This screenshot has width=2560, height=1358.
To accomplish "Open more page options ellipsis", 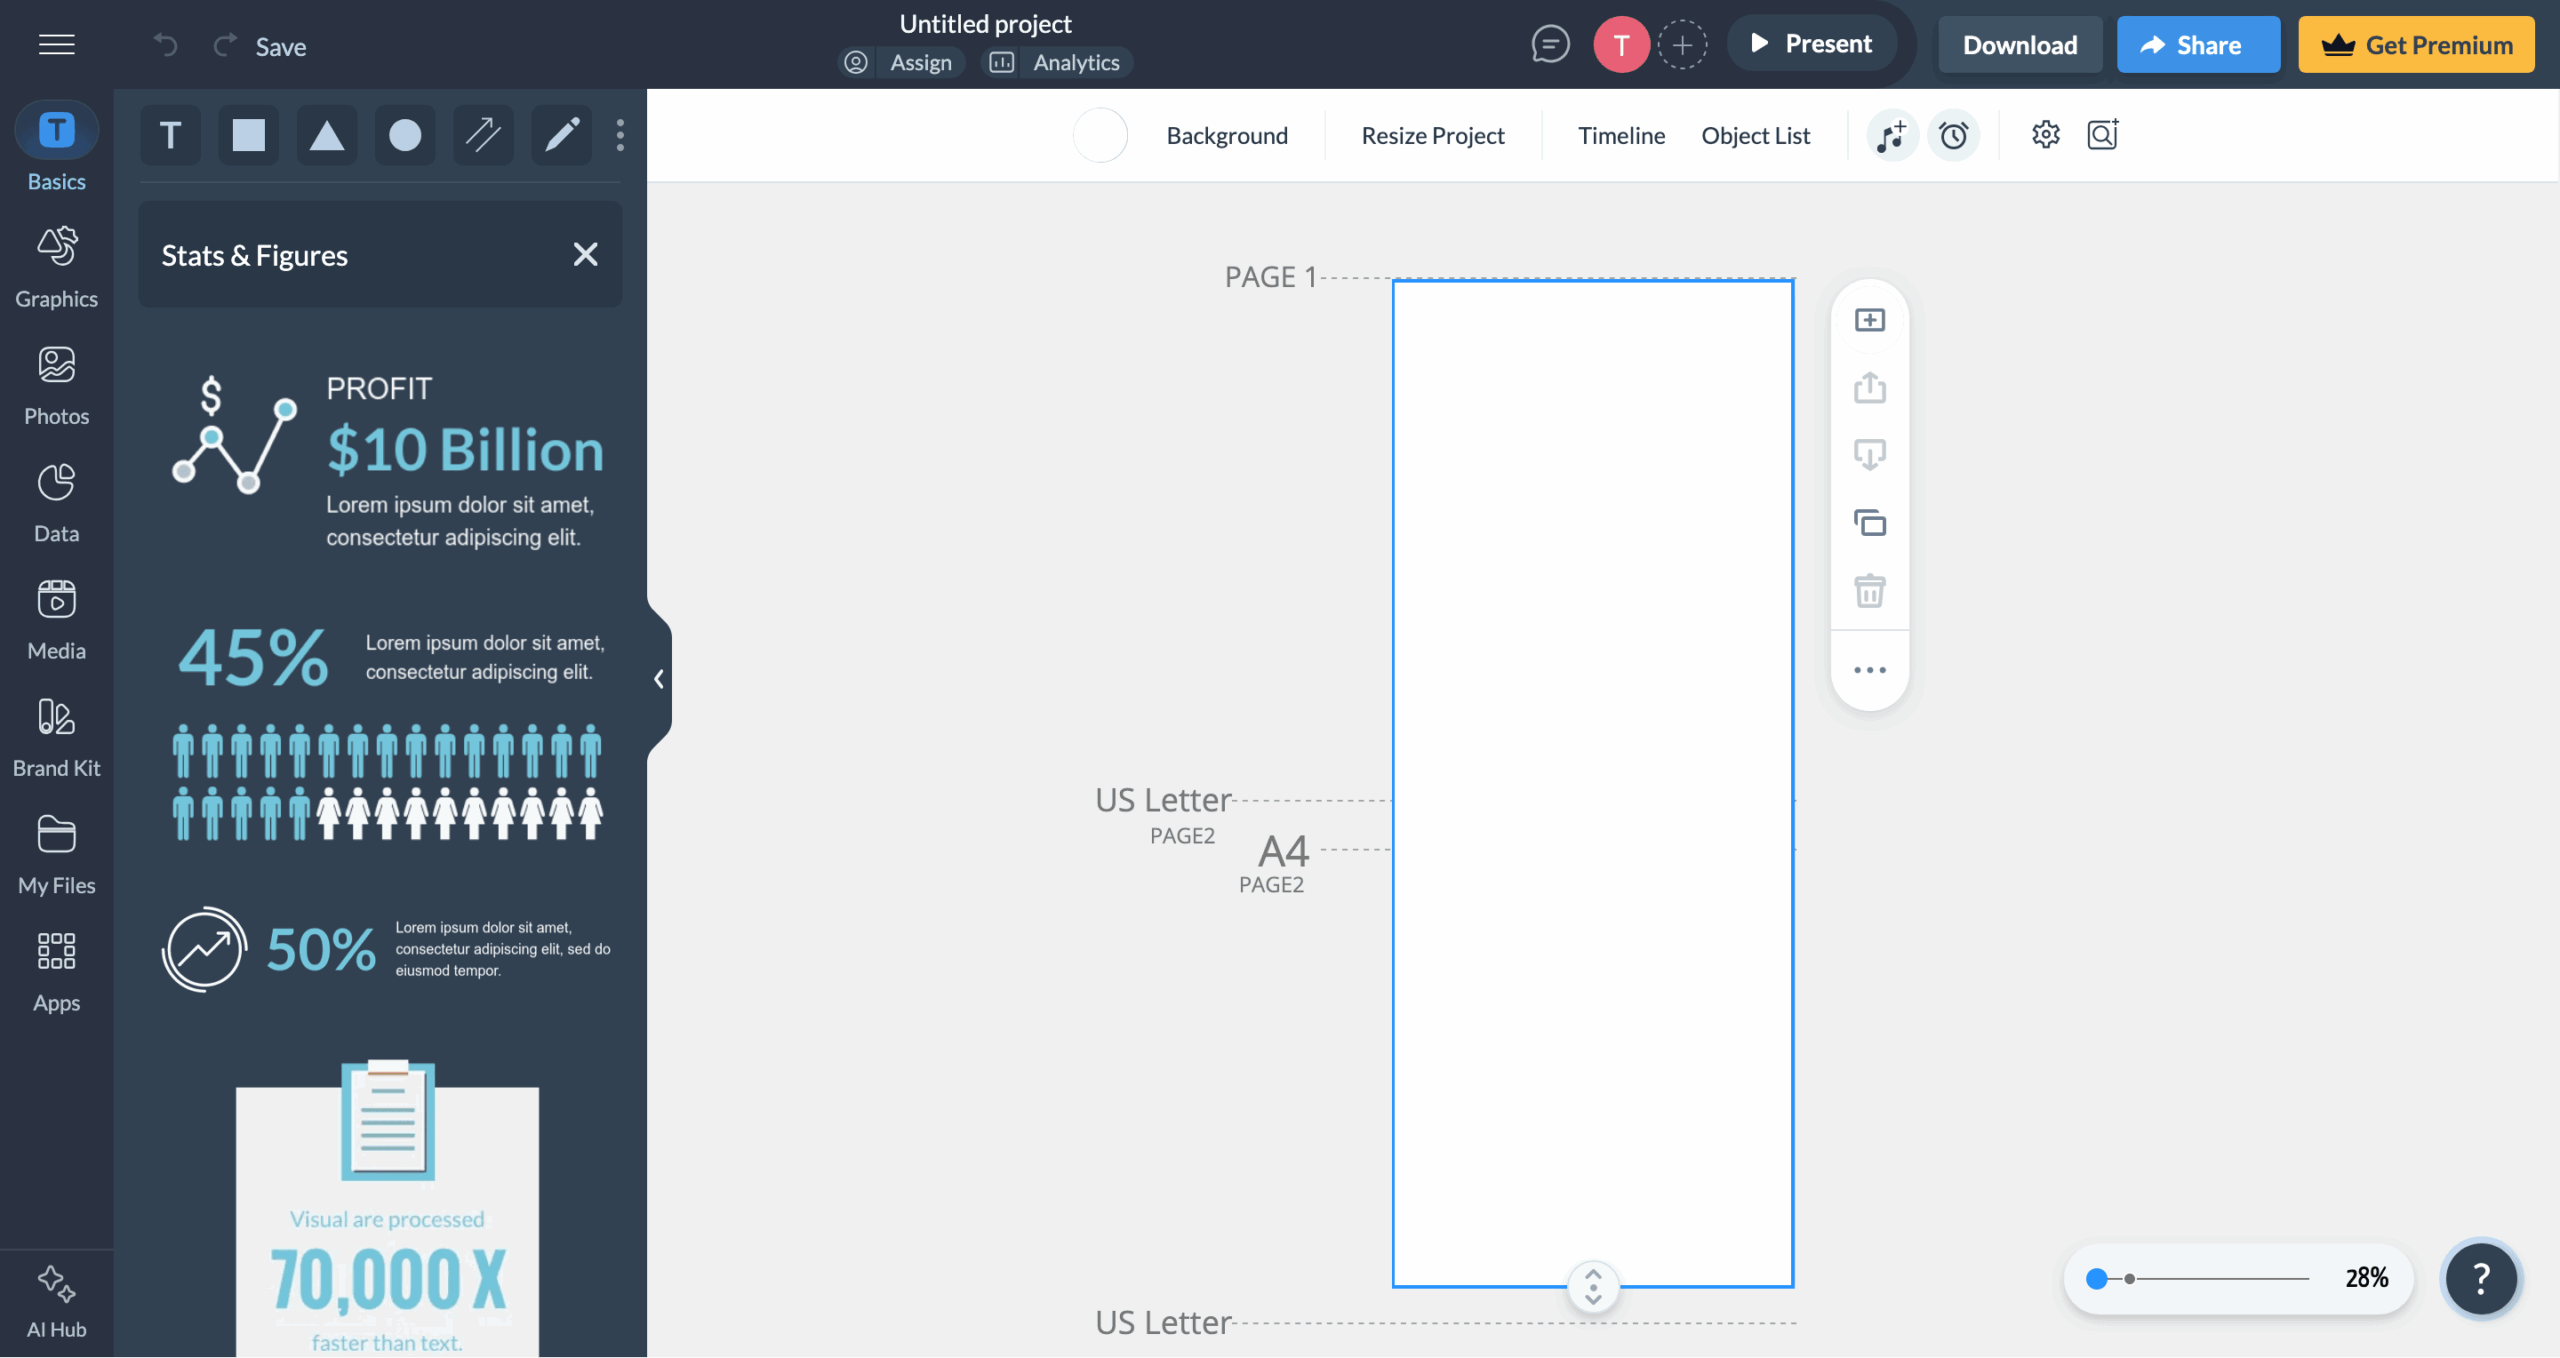I will (x=1869, y=670).
